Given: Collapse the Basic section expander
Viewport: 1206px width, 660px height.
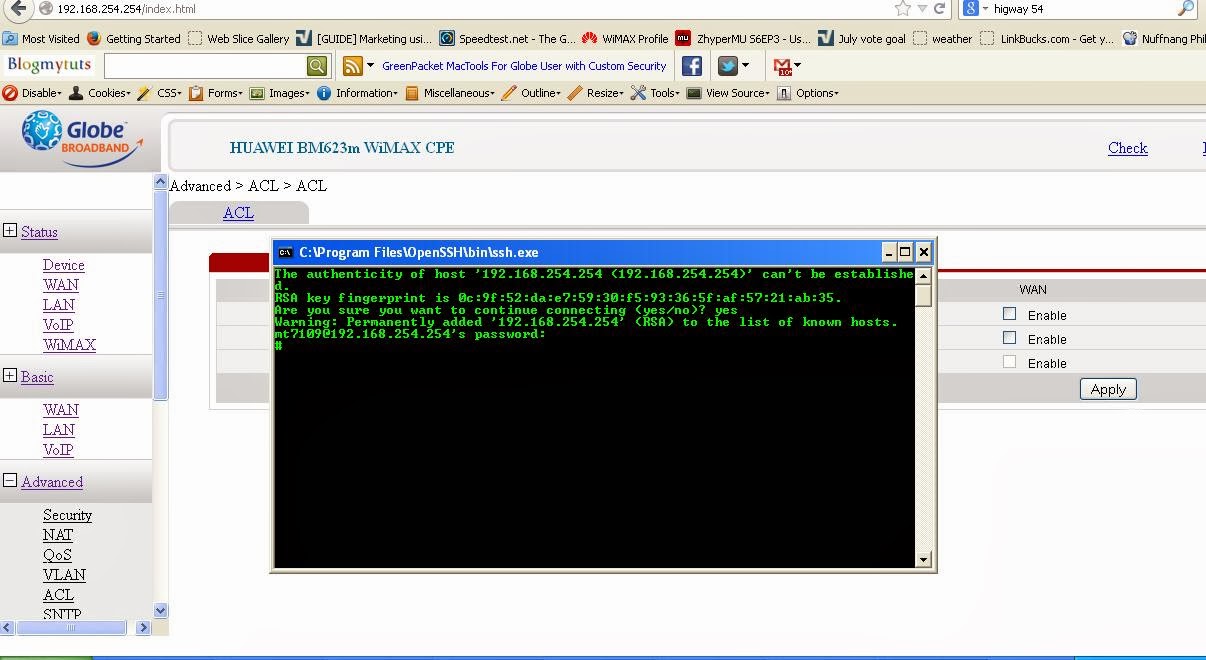Looking at the screenshot, I should point(10,376).
